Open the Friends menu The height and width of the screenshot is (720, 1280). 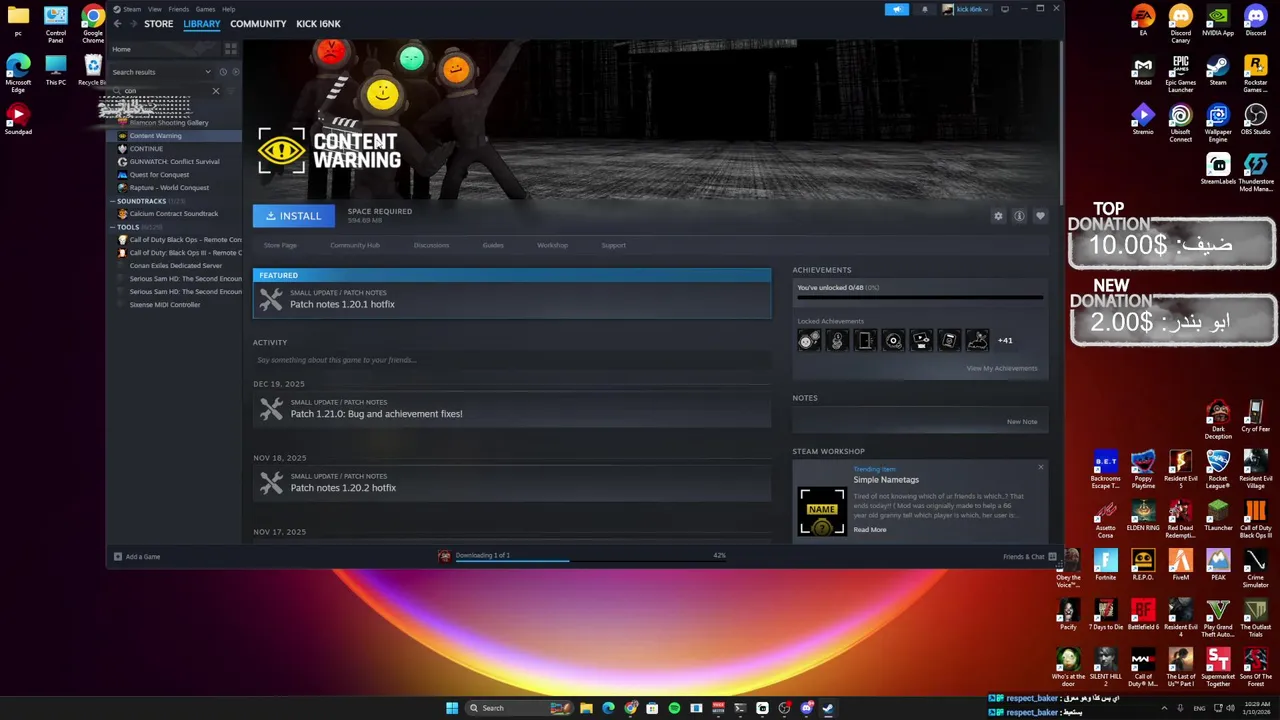[178, 9]
